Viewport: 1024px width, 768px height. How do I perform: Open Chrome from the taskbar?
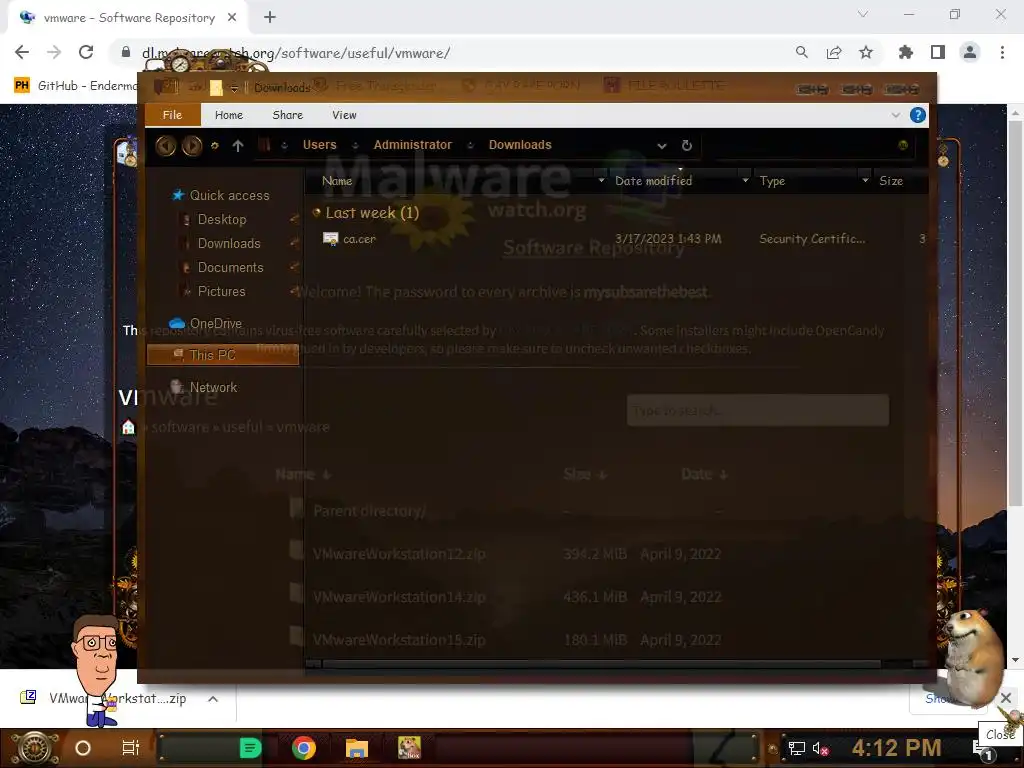304,748
